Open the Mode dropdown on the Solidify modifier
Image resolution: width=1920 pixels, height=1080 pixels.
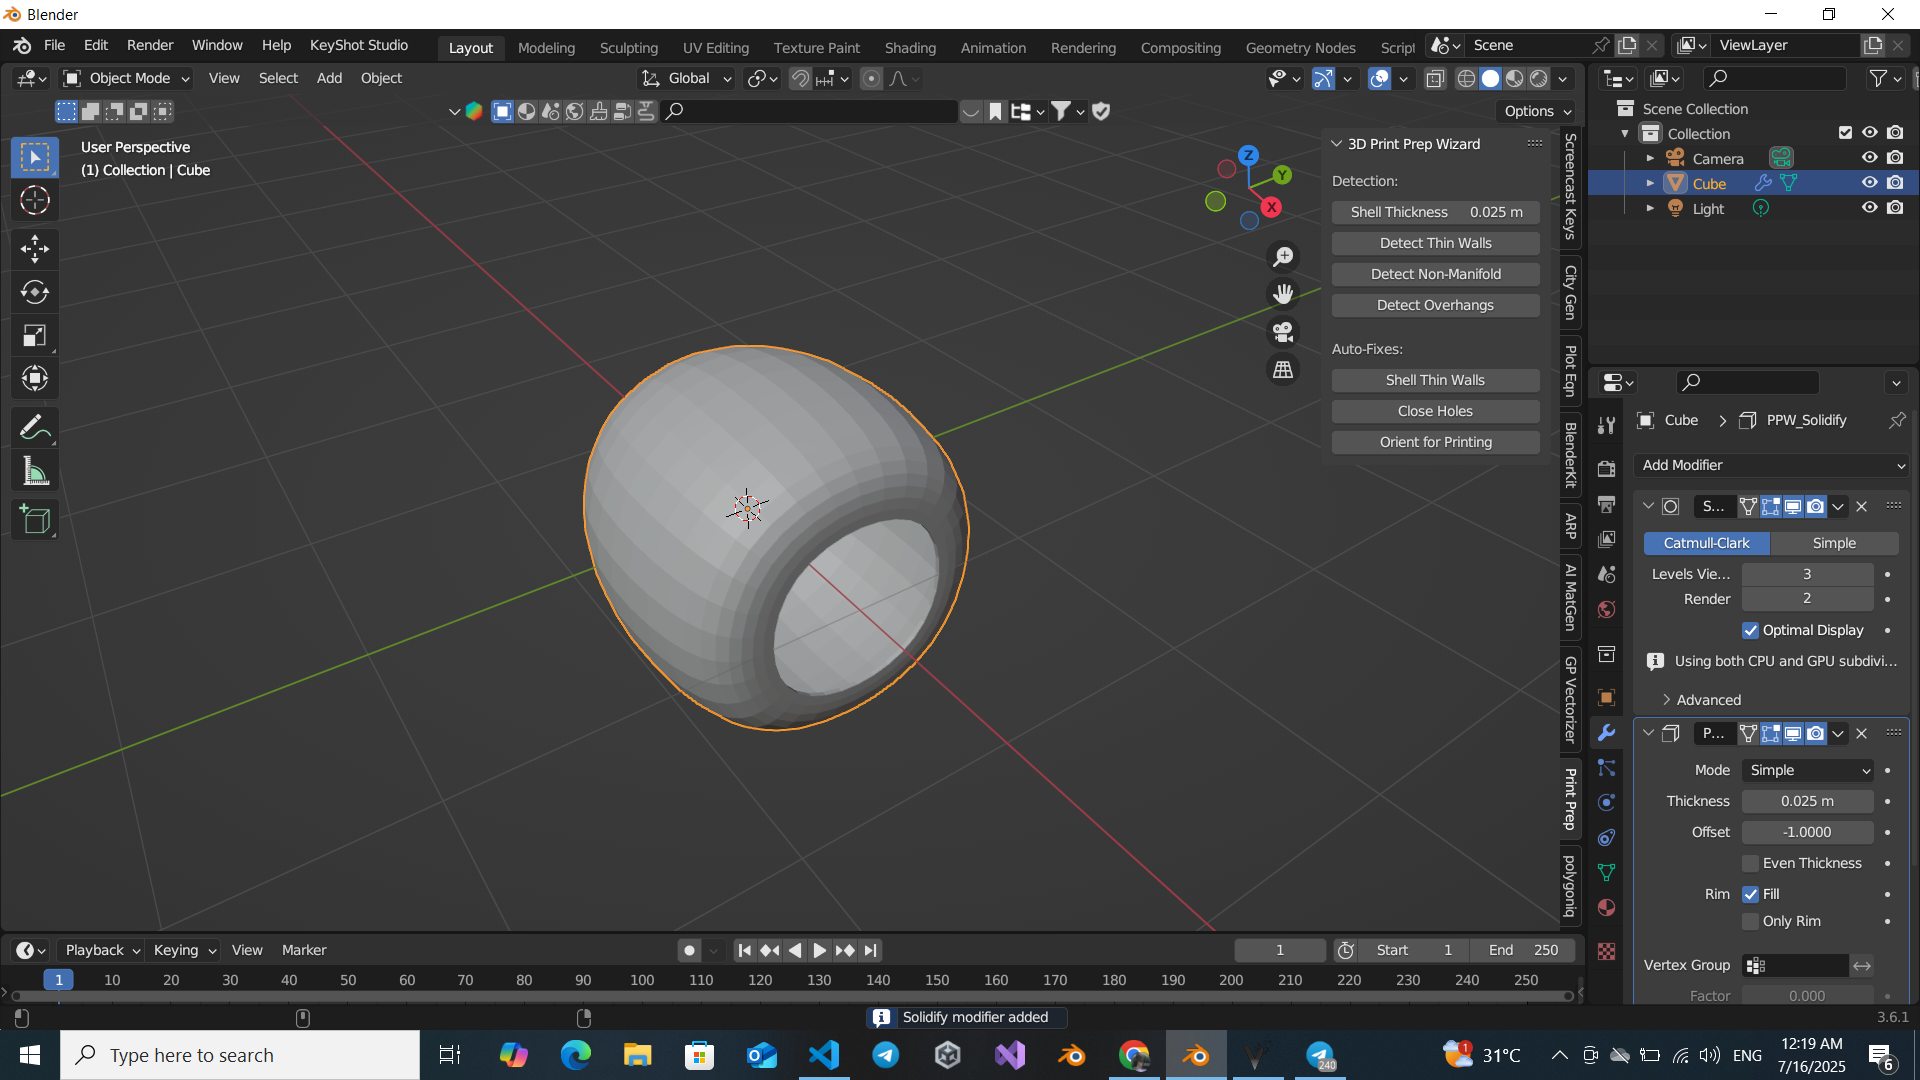1806,770
